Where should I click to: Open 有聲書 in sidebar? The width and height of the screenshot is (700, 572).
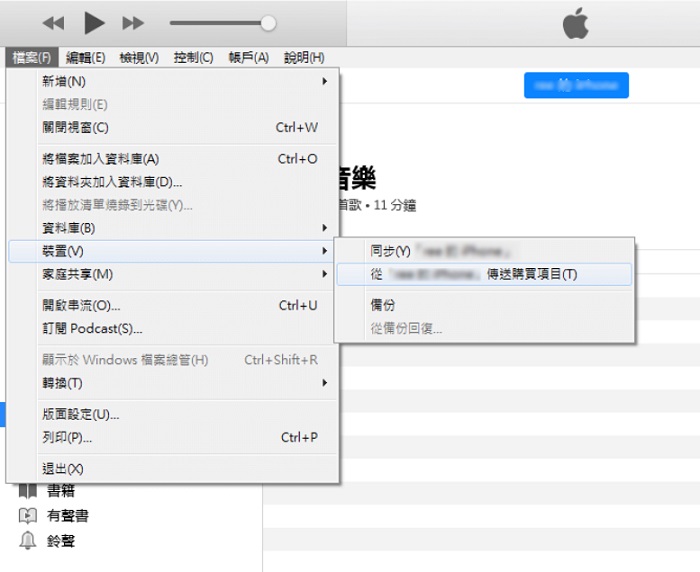68,516
